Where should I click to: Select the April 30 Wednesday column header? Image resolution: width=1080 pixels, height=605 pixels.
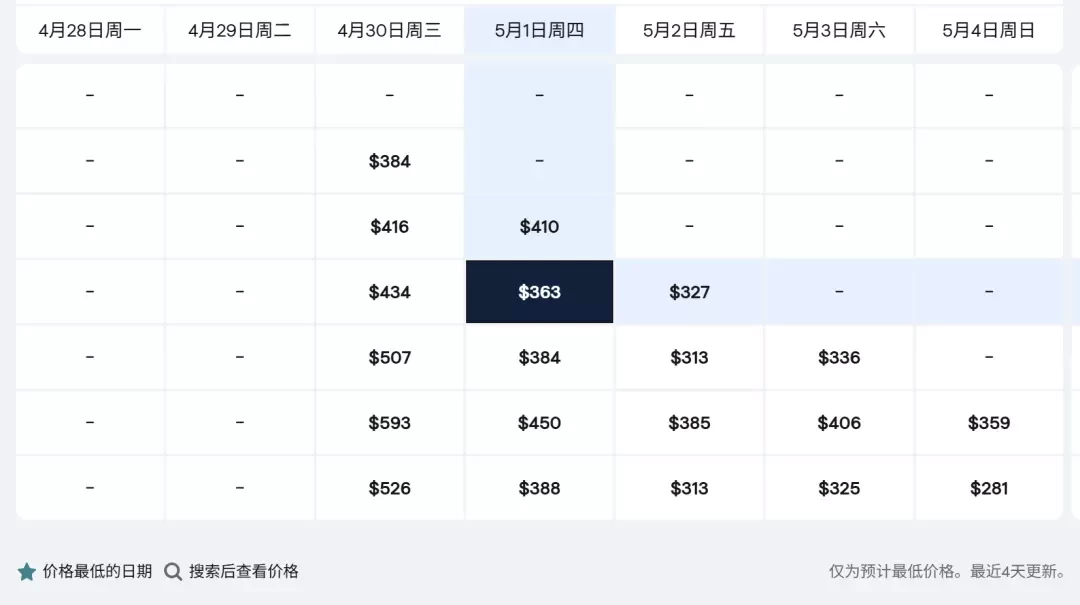click(x=390, y=30)
